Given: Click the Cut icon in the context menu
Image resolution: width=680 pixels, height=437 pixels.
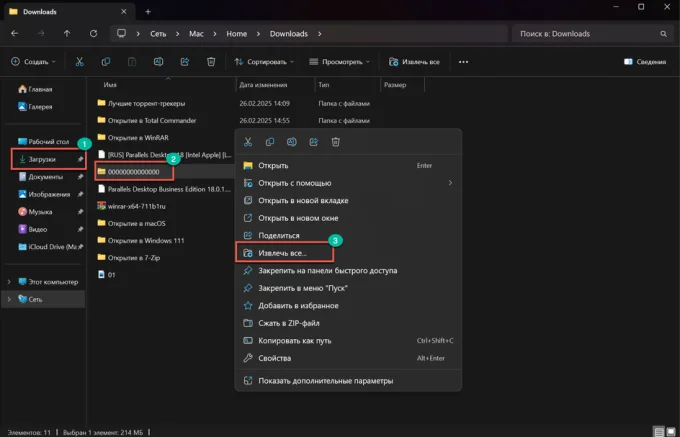Looking at the screenshot, I should (x=248, y=142).
